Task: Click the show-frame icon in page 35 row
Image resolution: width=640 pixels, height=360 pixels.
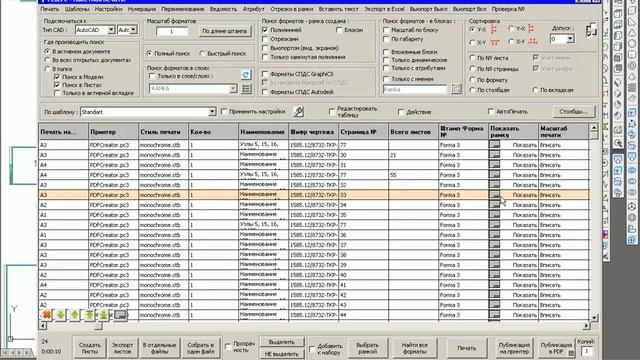Action: pos(494,215)
